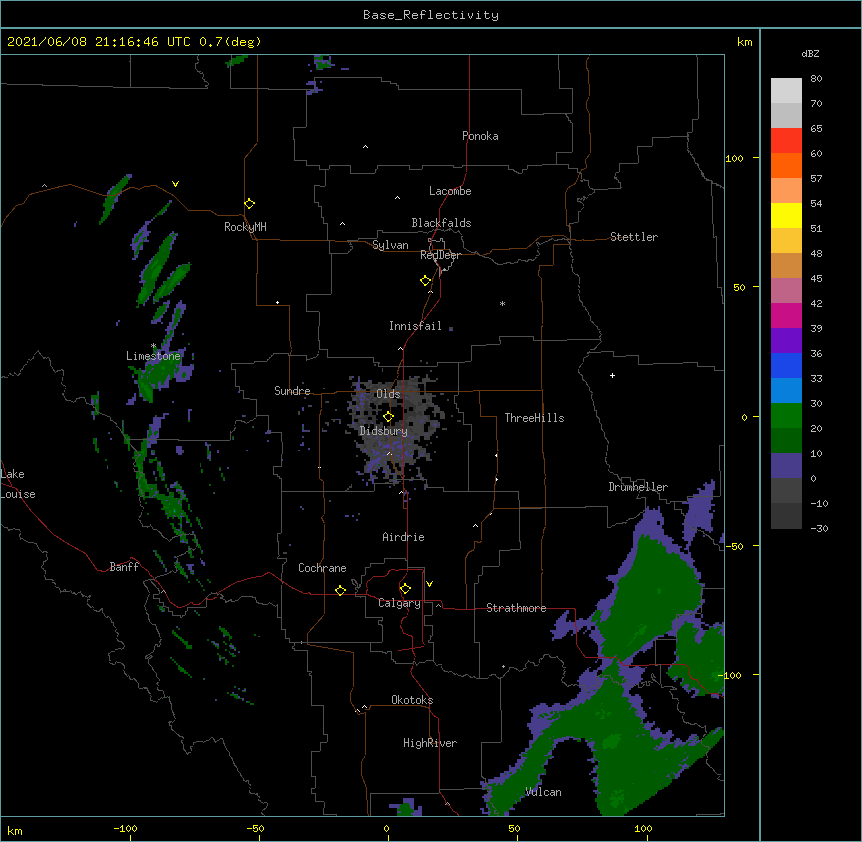Click the RedDeer city label
Screen dimensions: 862x842
tap(440, 255)
